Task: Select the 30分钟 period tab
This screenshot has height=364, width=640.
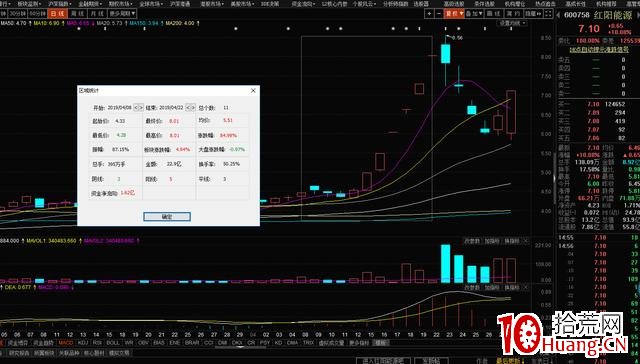Action: (x=18, y=13)
